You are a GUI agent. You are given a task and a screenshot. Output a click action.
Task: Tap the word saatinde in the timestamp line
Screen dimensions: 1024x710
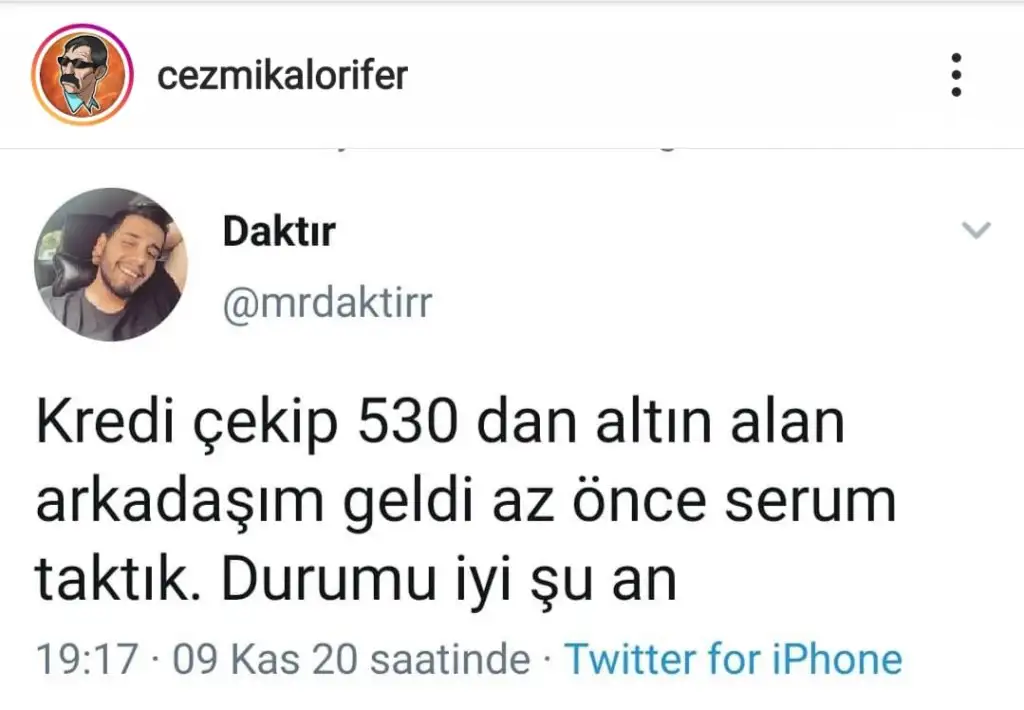click(451, 658)
